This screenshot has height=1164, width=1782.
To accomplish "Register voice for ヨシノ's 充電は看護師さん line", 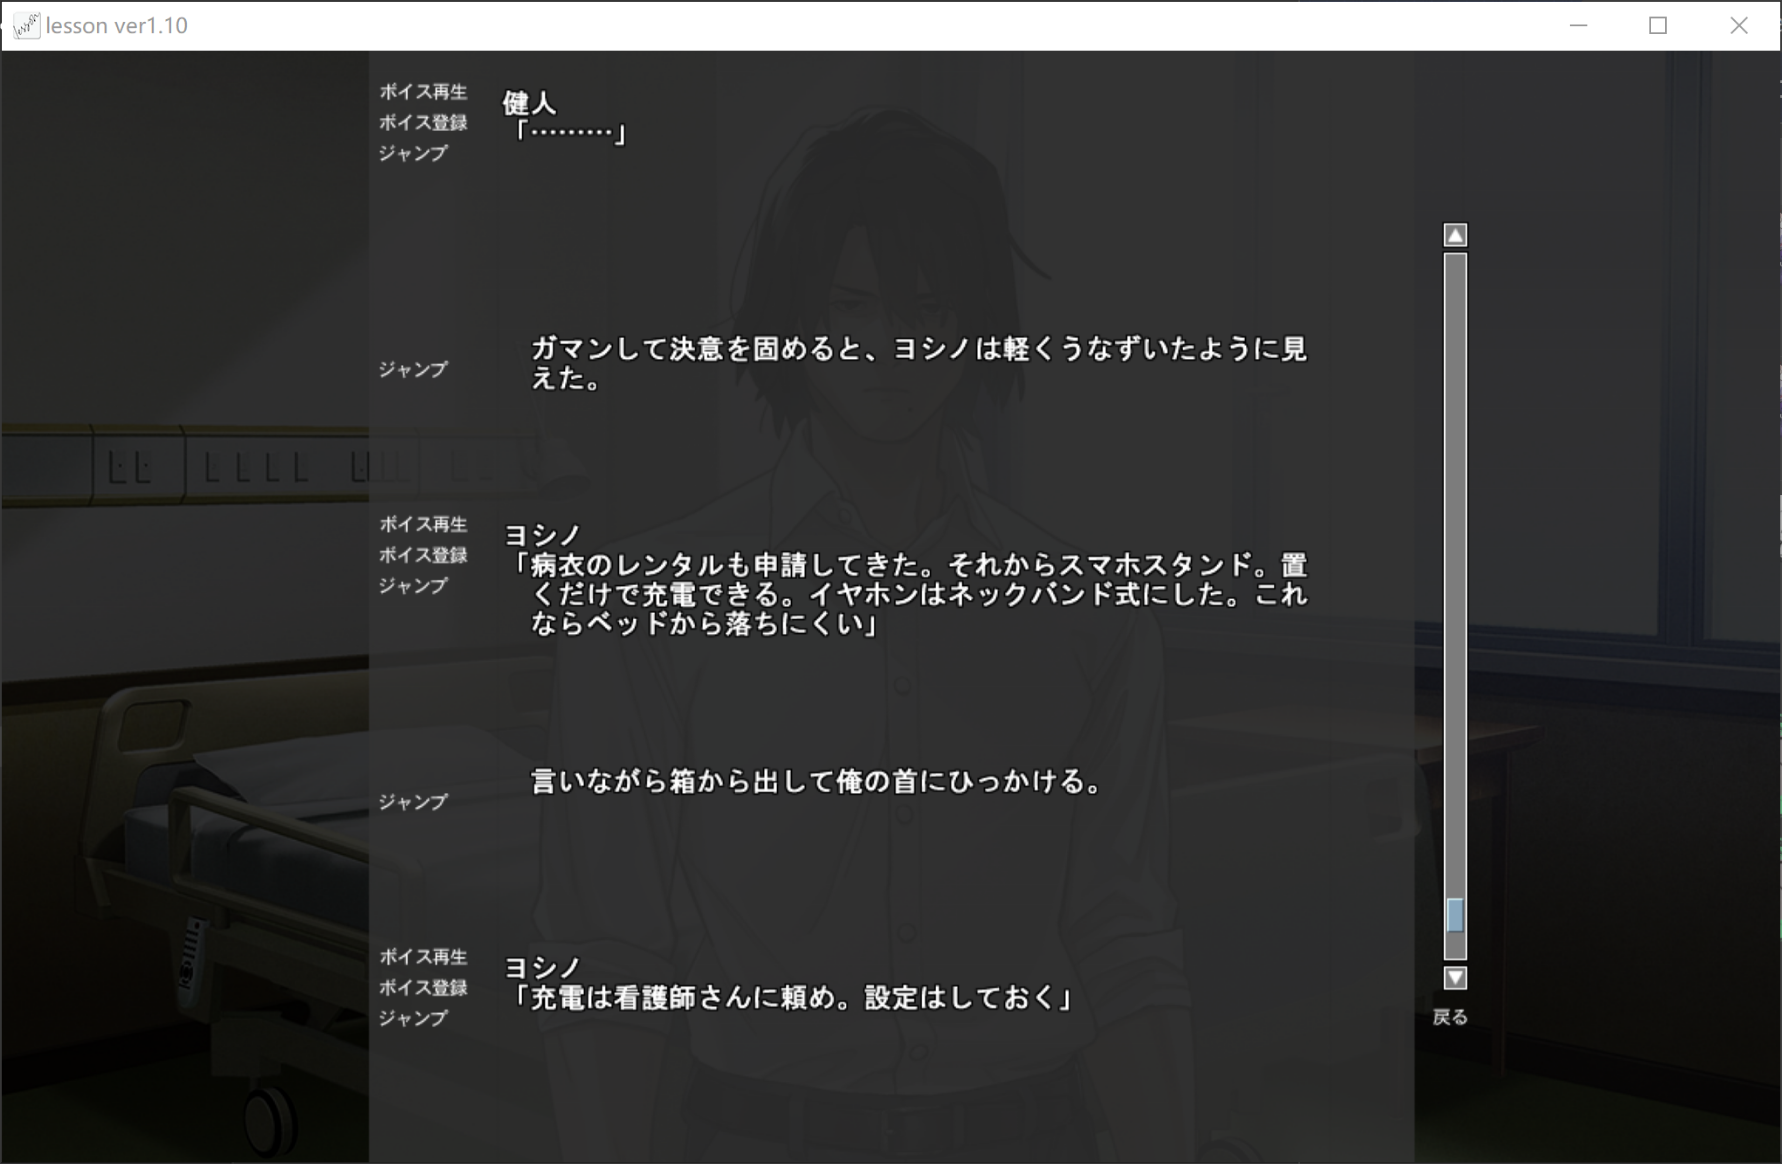I will coord(423,988).
